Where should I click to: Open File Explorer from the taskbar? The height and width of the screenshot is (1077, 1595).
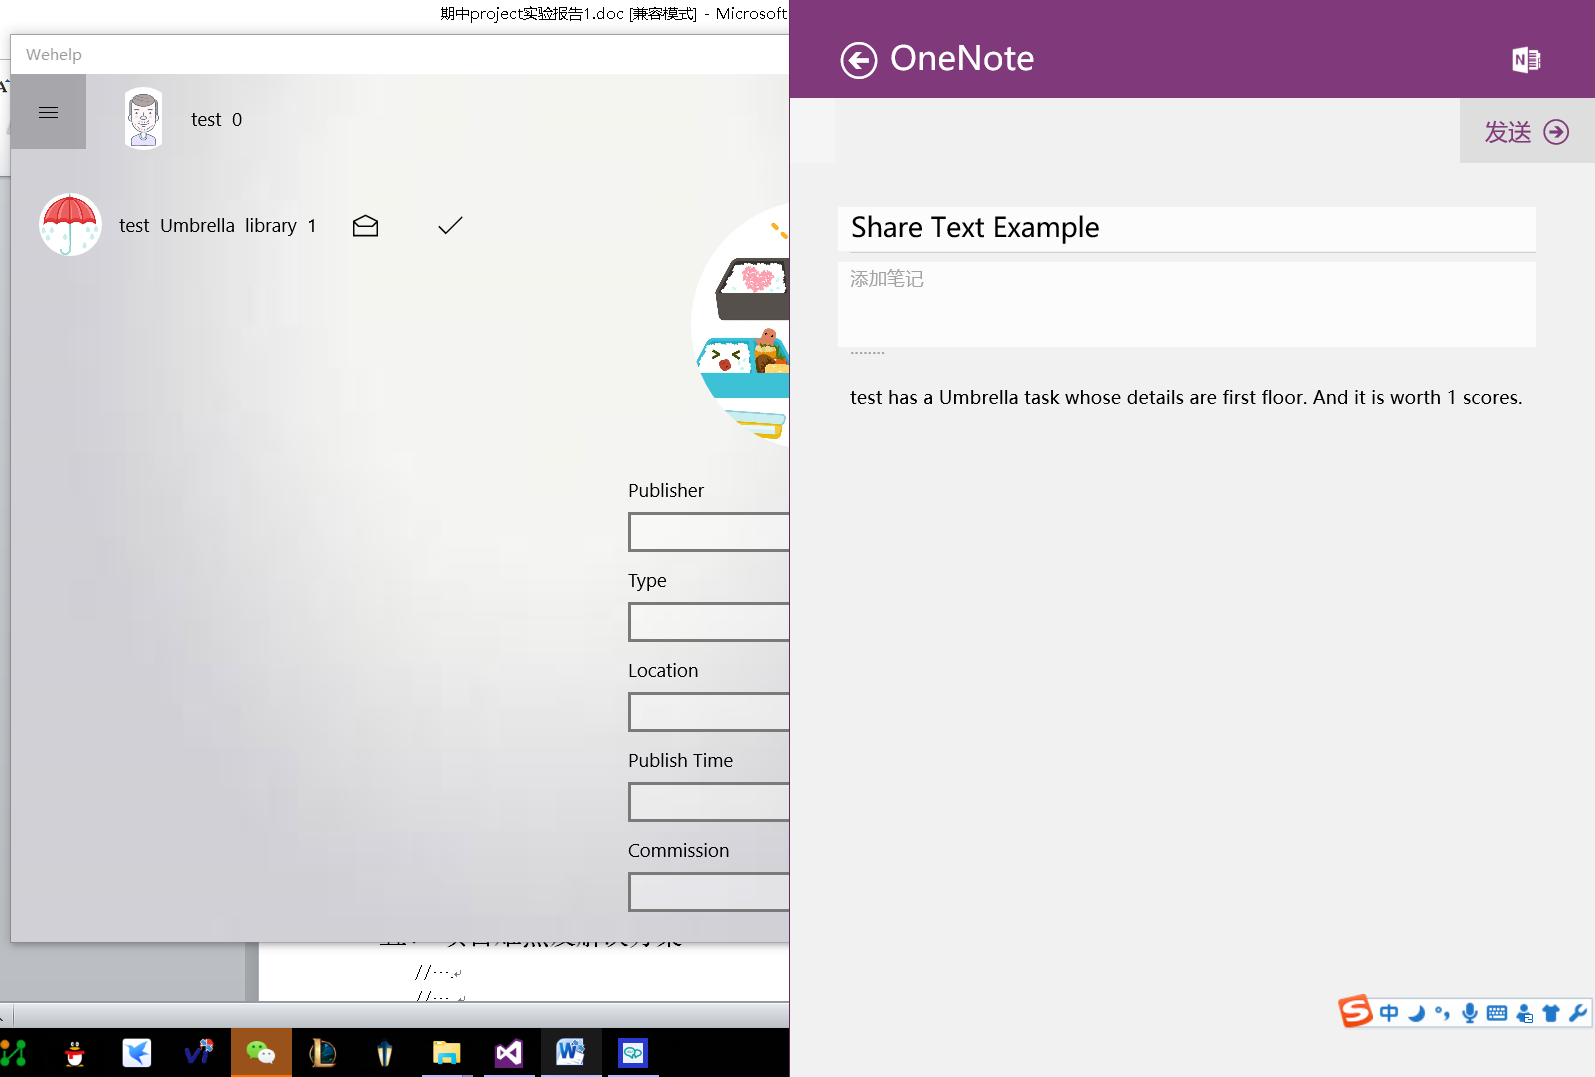pyautogui.click(x=446, y=1053)
